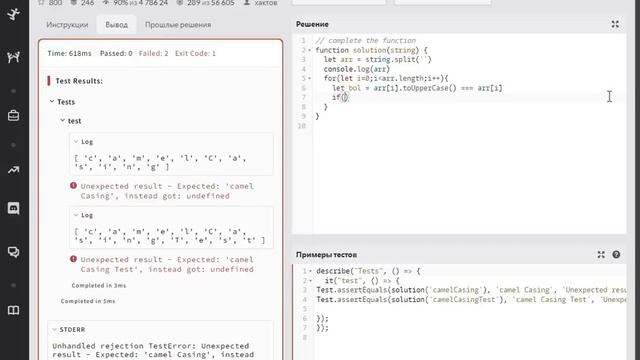Open the trending arrow leaderboard icon

(x=13, y=170)
